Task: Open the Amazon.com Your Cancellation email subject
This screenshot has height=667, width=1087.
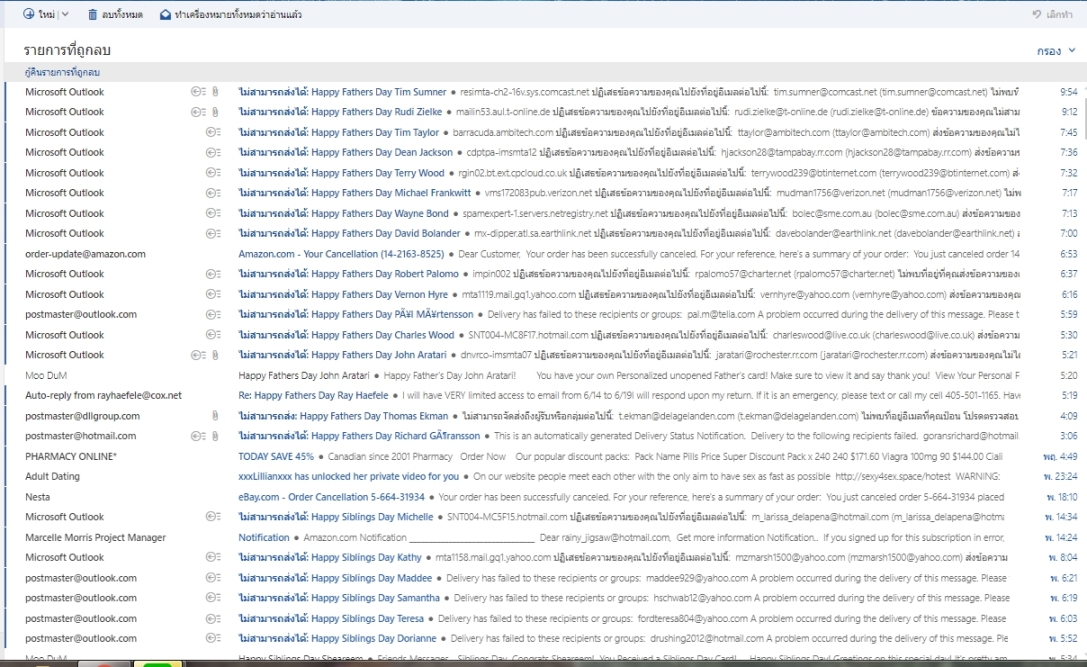Action: click(x=341, y=254)
